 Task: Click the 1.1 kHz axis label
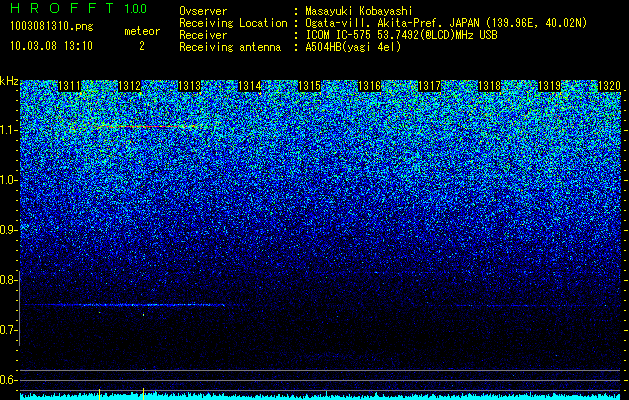pyautogui.click(x=8, y=130)
